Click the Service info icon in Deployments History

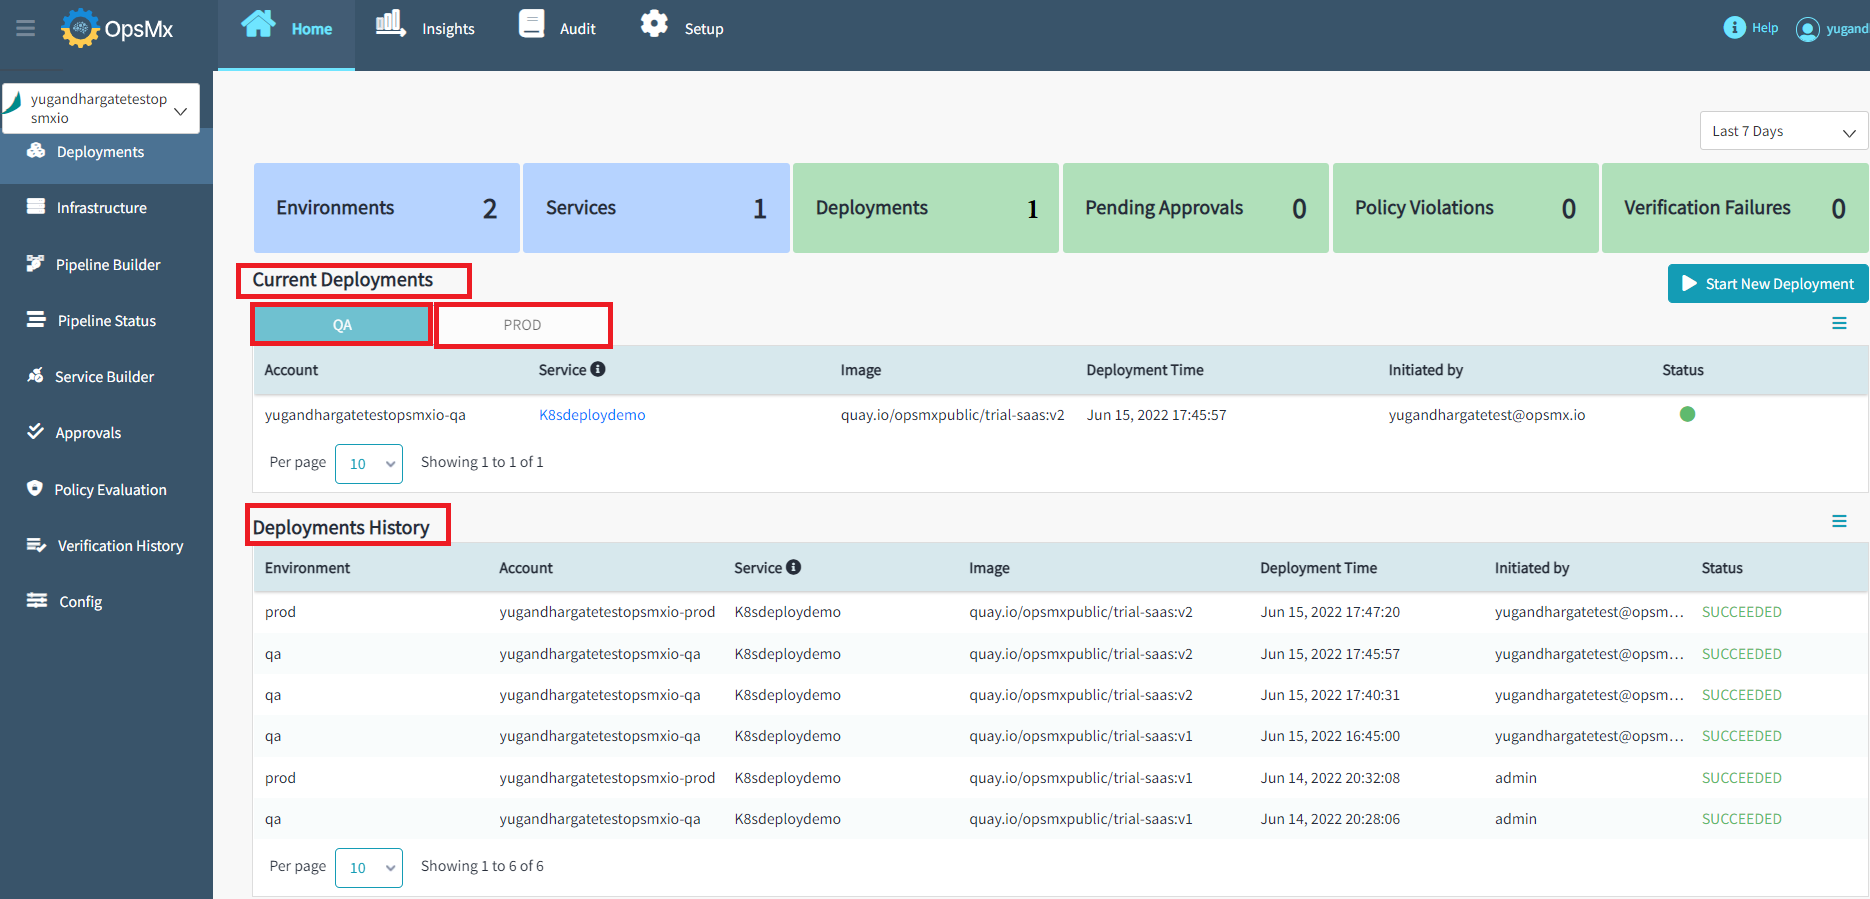794,567
